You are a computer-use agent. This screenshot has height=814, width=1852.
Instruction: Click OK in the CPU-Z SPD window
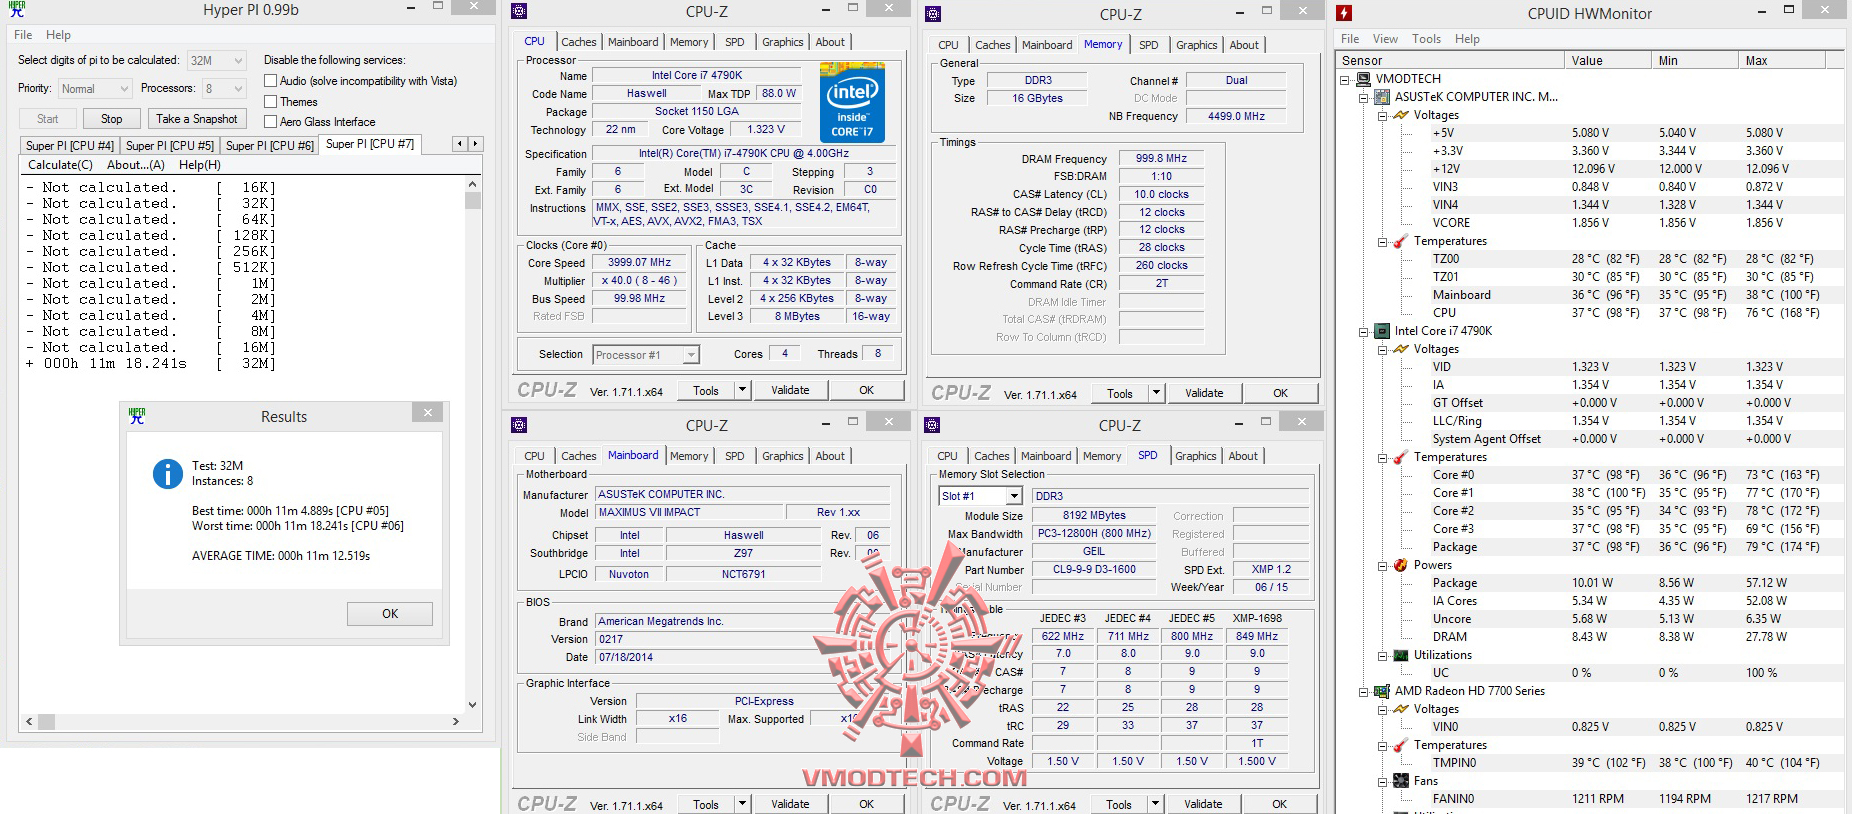tap(1279, 804)
